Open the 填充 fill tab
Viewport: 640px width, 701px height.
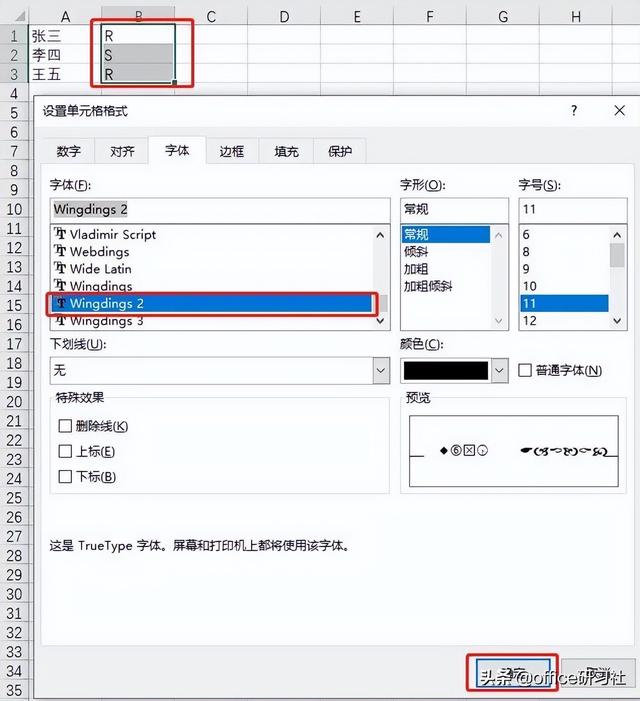286,152
